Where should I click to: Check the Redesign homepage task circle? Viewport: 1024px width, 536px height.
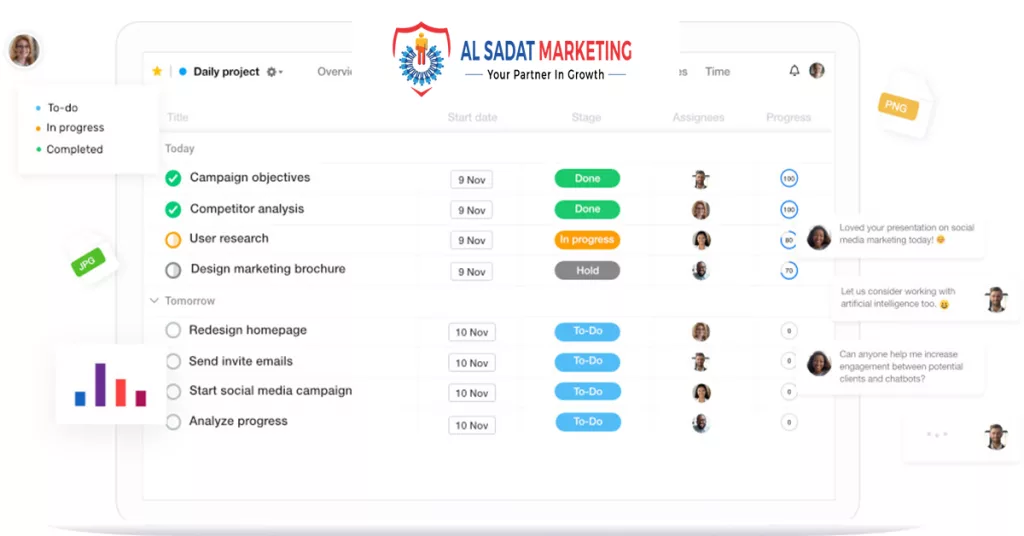173,330
